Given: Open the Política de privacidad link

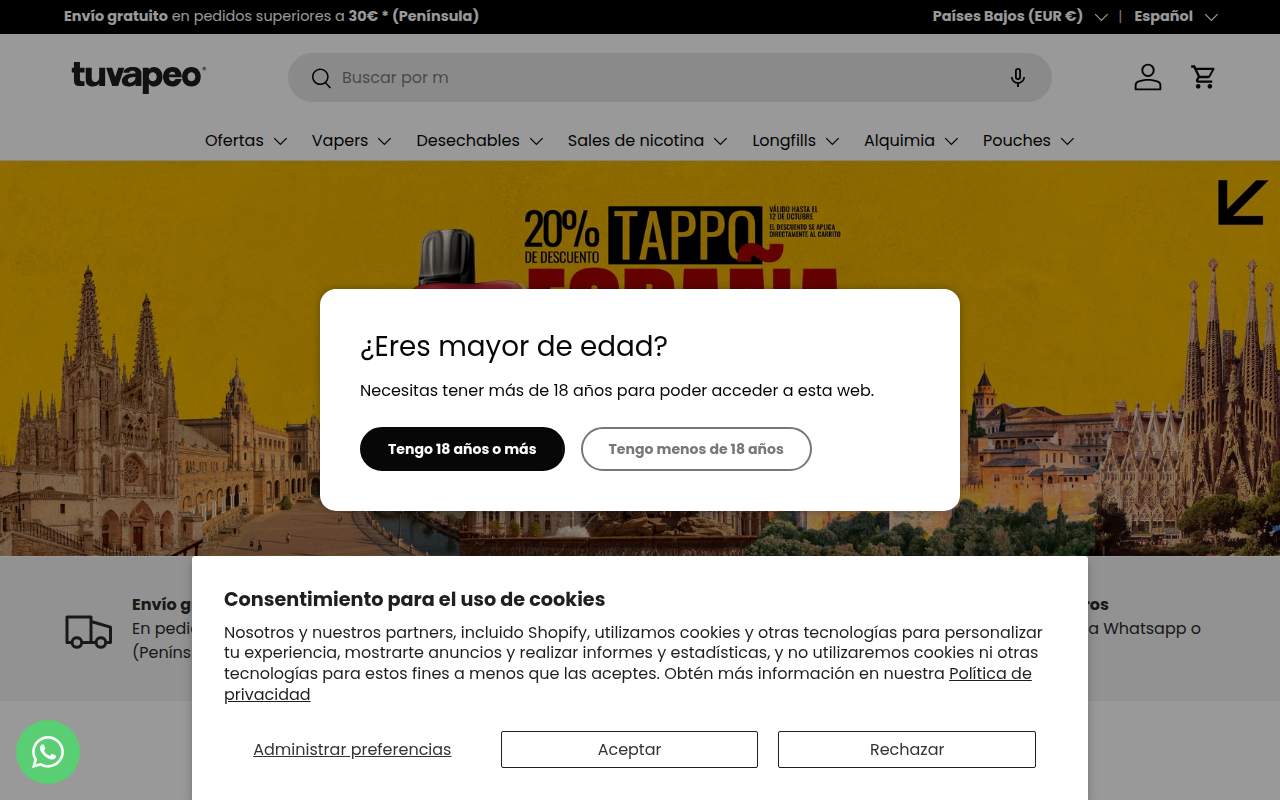Looking at the screenshot, I should click(x=628, y=684).
